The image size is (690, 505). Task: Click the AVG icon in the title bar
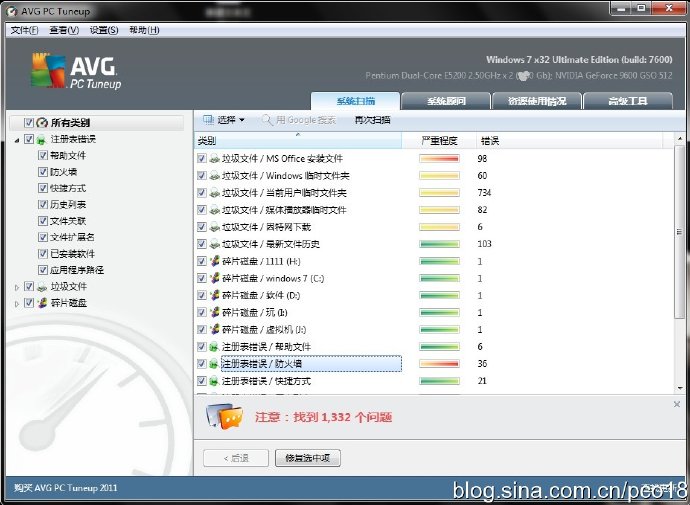pyautogui.click(x=12, y=11)
